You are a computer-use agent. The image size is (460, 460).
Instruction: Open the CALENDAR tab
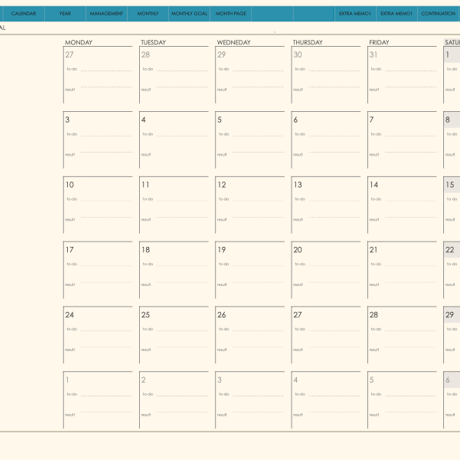(x=24, y=14)
